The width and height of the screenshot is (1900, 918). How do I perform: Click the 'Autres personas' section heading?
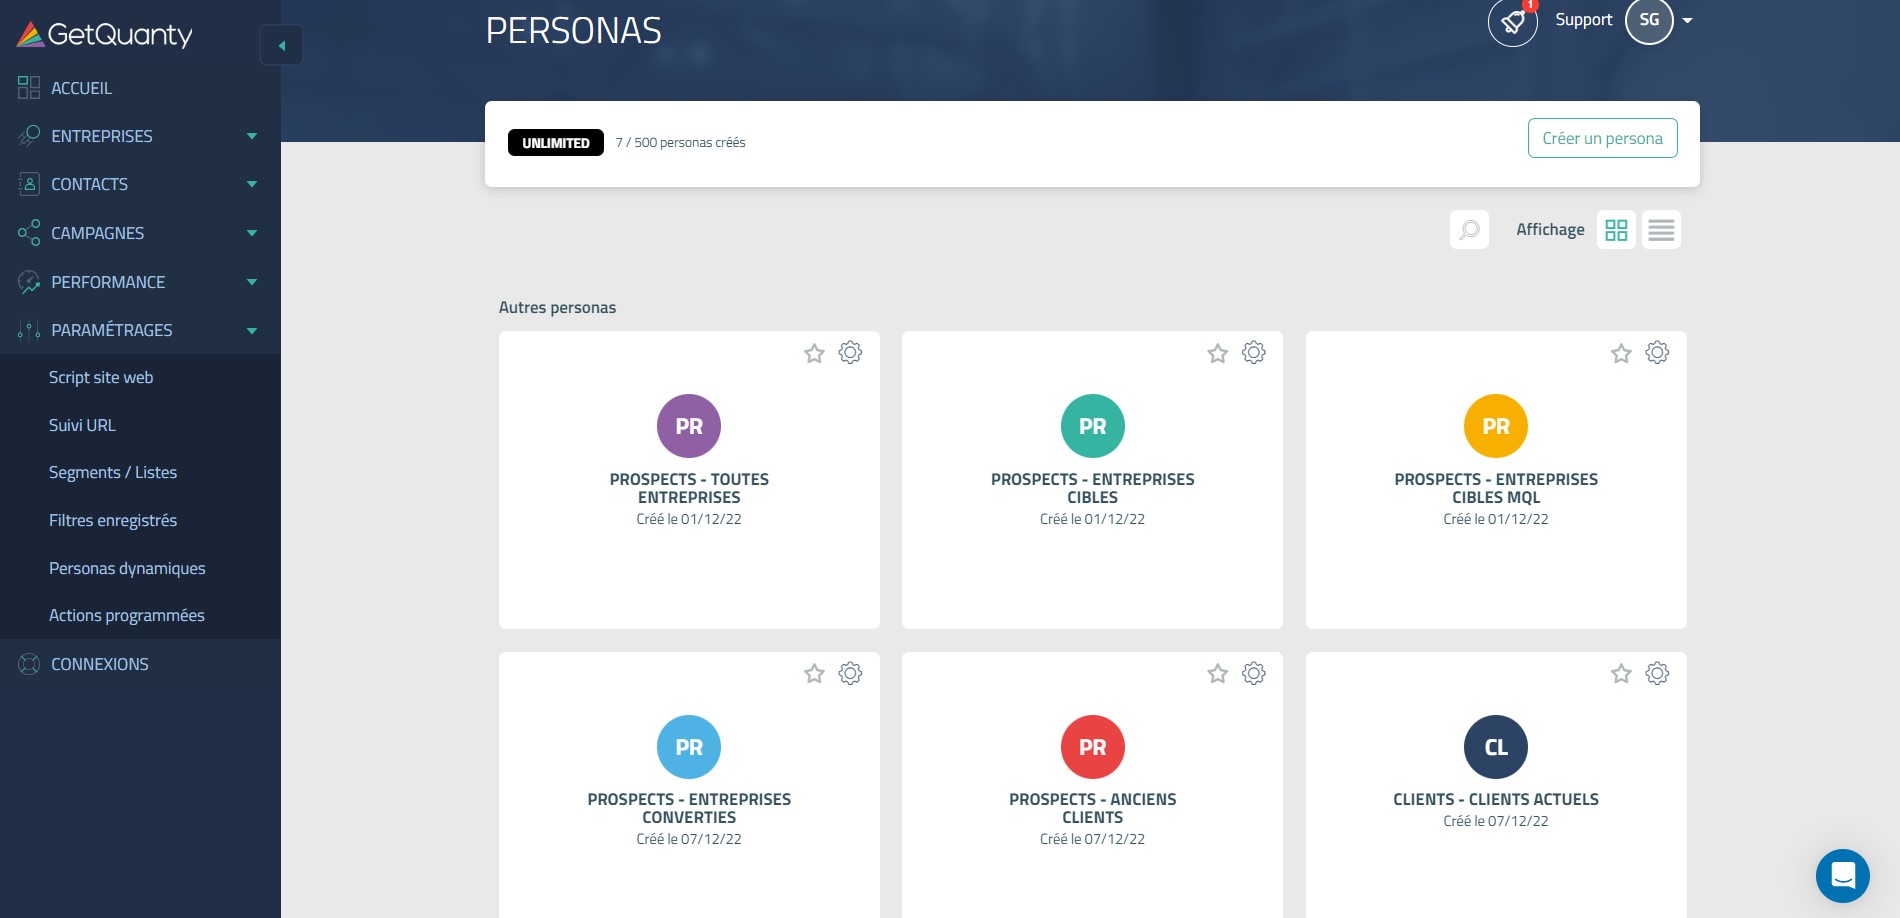point(557,307)
